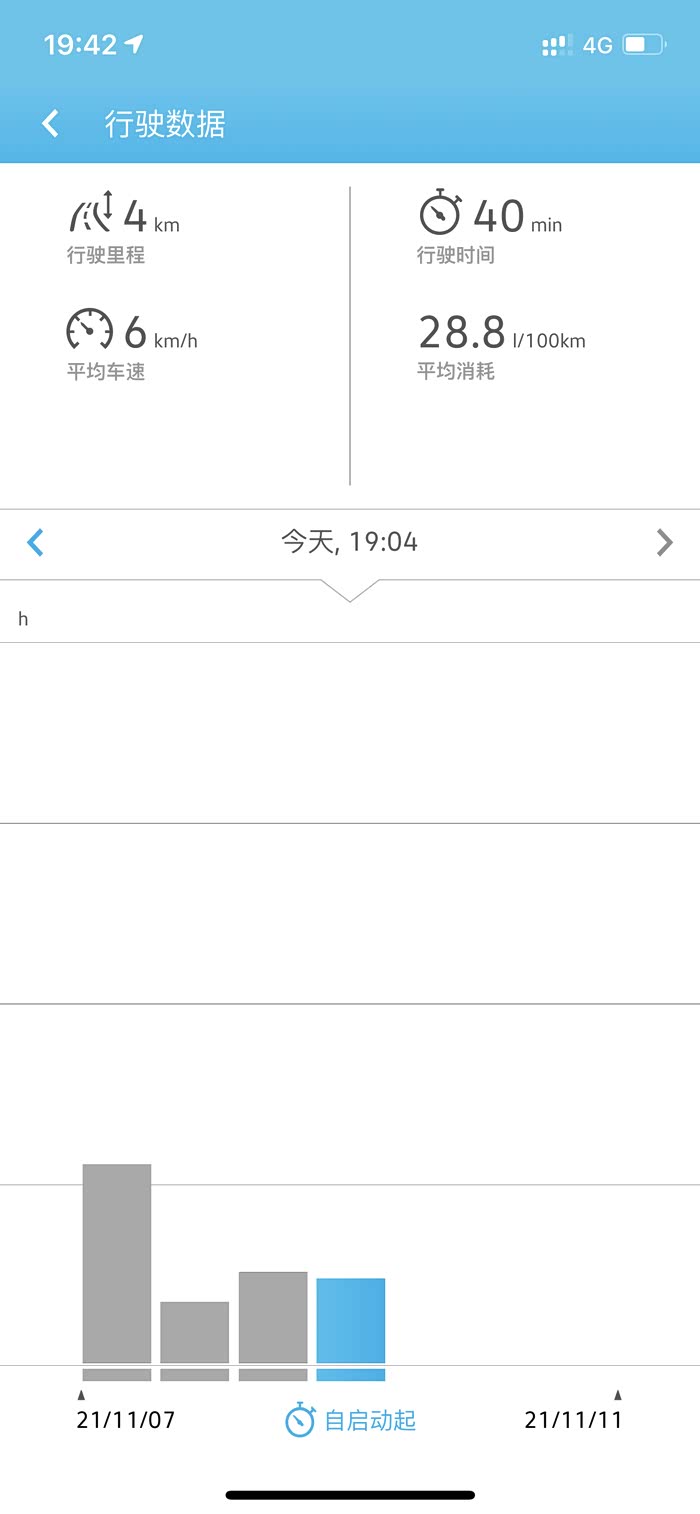
Task: Tap the blue stopwatch icon beside 自启动起
Action: tap(300, 1420)
